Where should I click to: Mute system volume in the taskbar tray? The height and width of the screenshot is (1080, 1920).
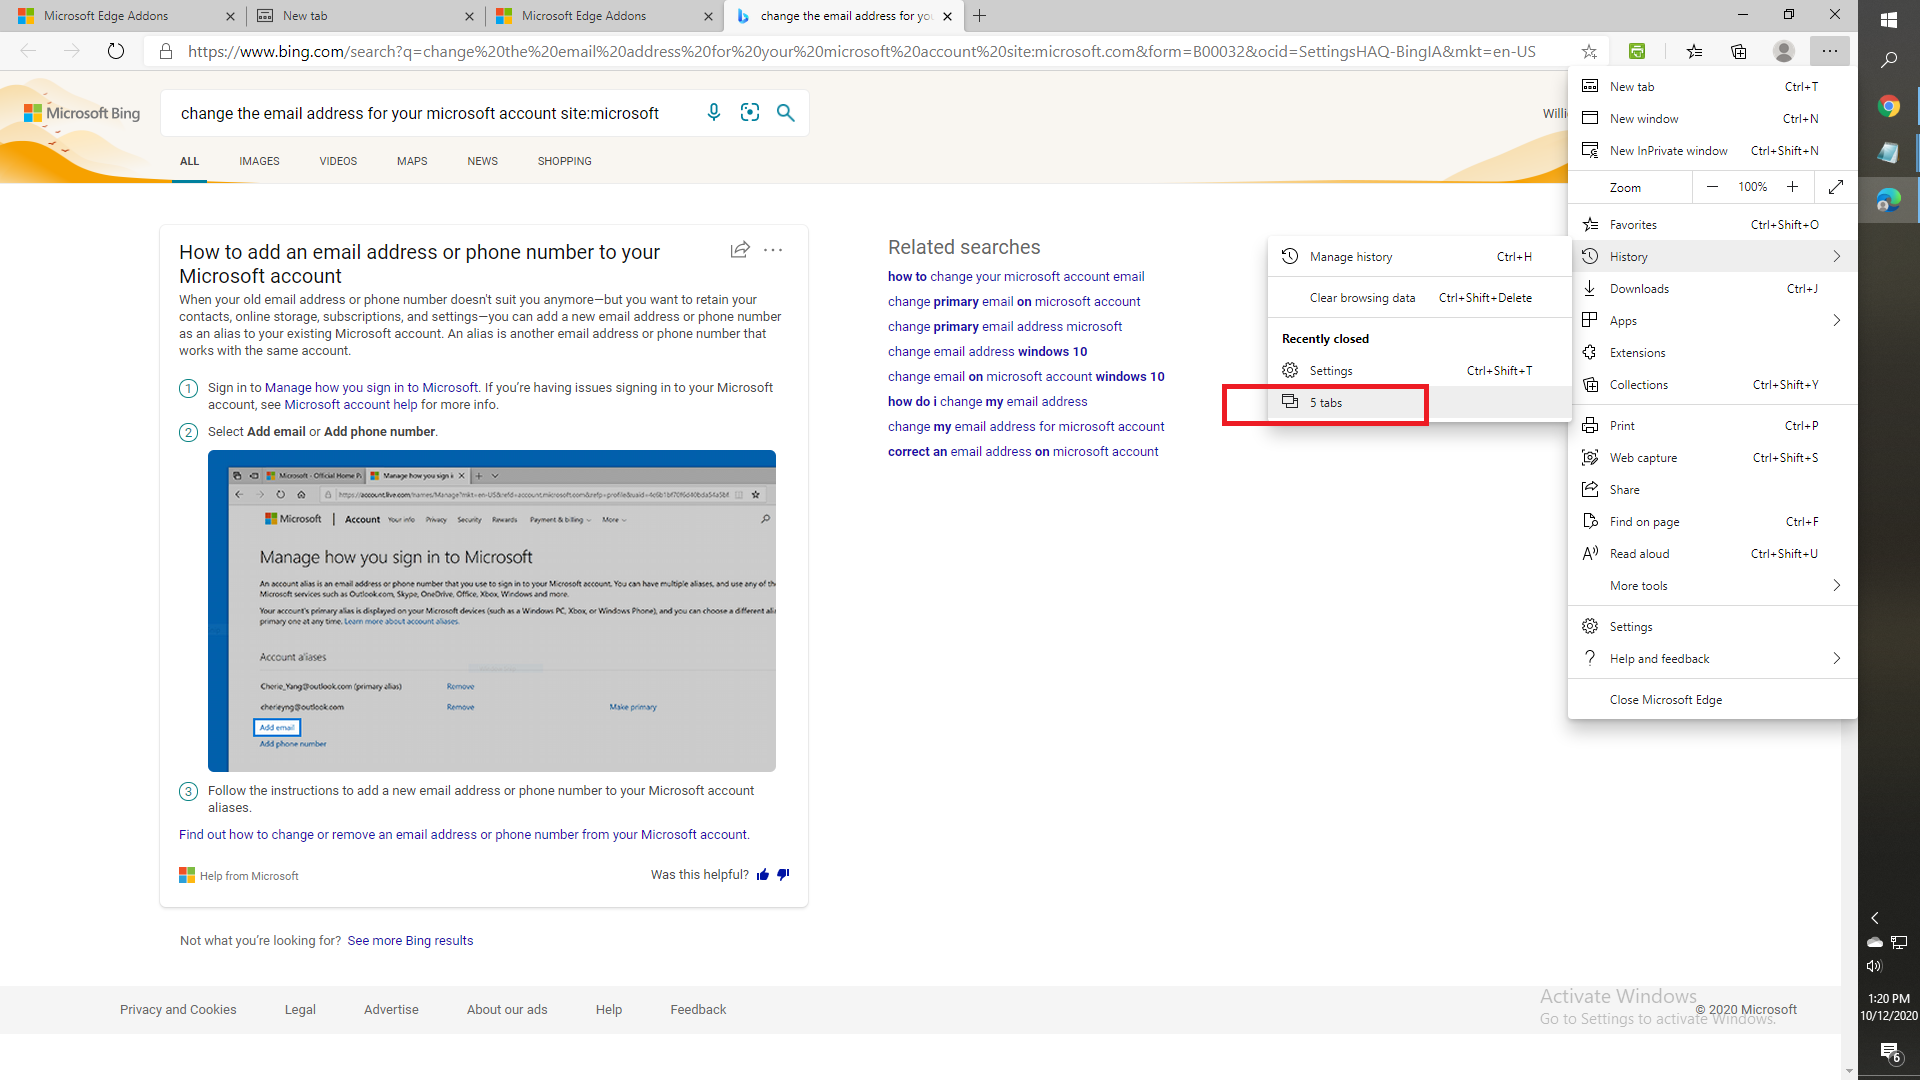pyautogui.click(x=1875, y=966)
